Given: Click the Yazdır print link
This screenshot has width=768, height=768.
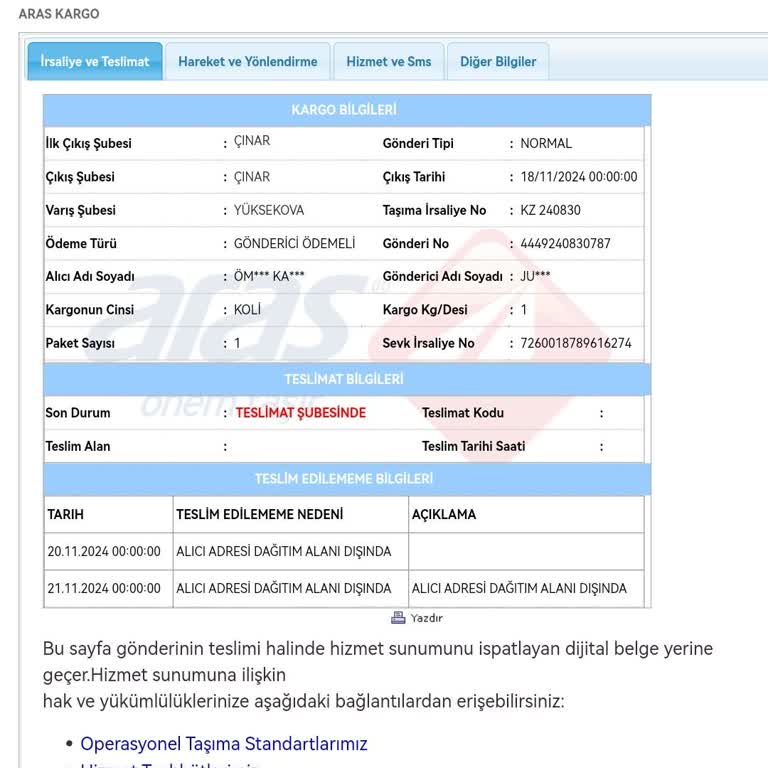Looking at the screenshot, I should tap(426, 618).
